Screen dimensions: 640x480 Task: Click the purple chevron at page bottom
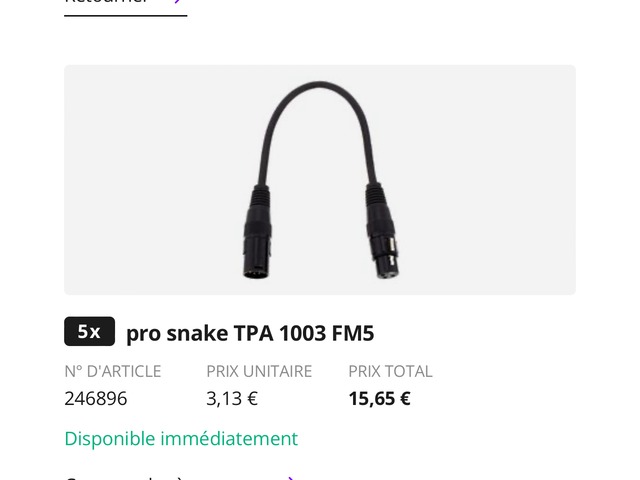(x=291, y=478)
